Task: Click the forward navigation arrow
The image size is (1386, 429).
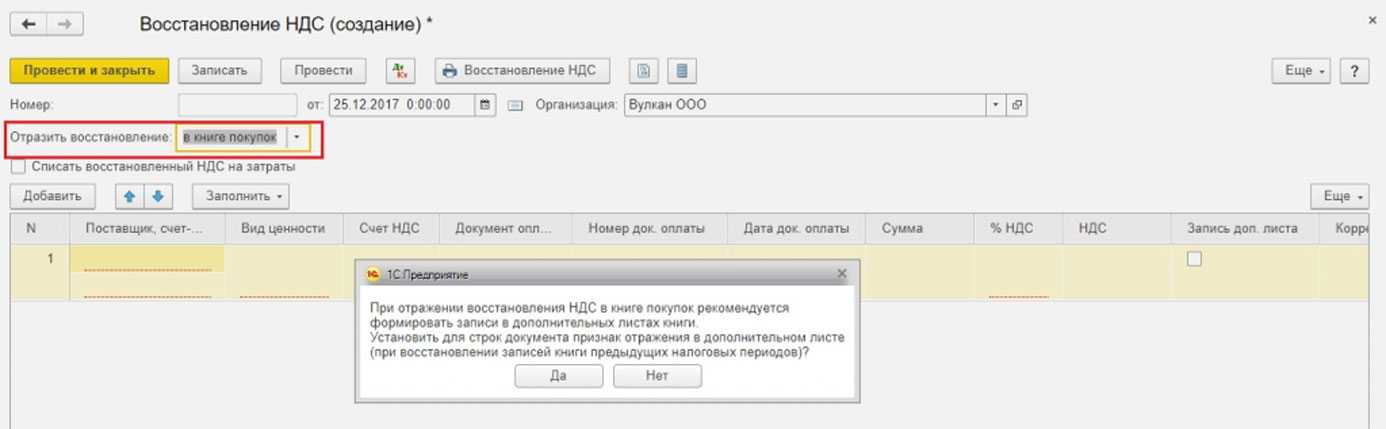Action: [64, 23]
